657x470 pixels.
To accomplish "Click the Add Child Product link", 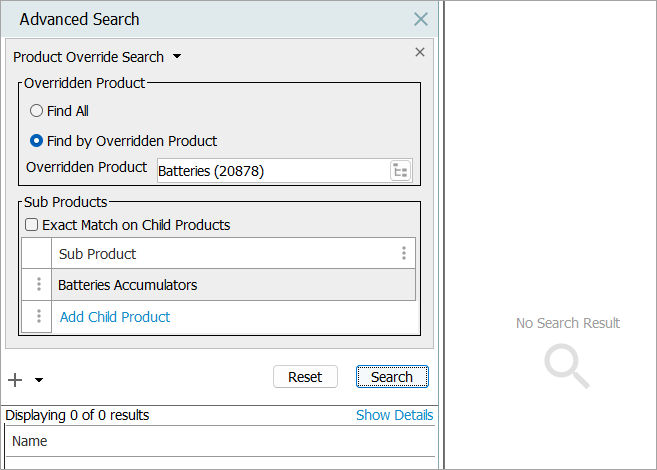I will 115,317.
